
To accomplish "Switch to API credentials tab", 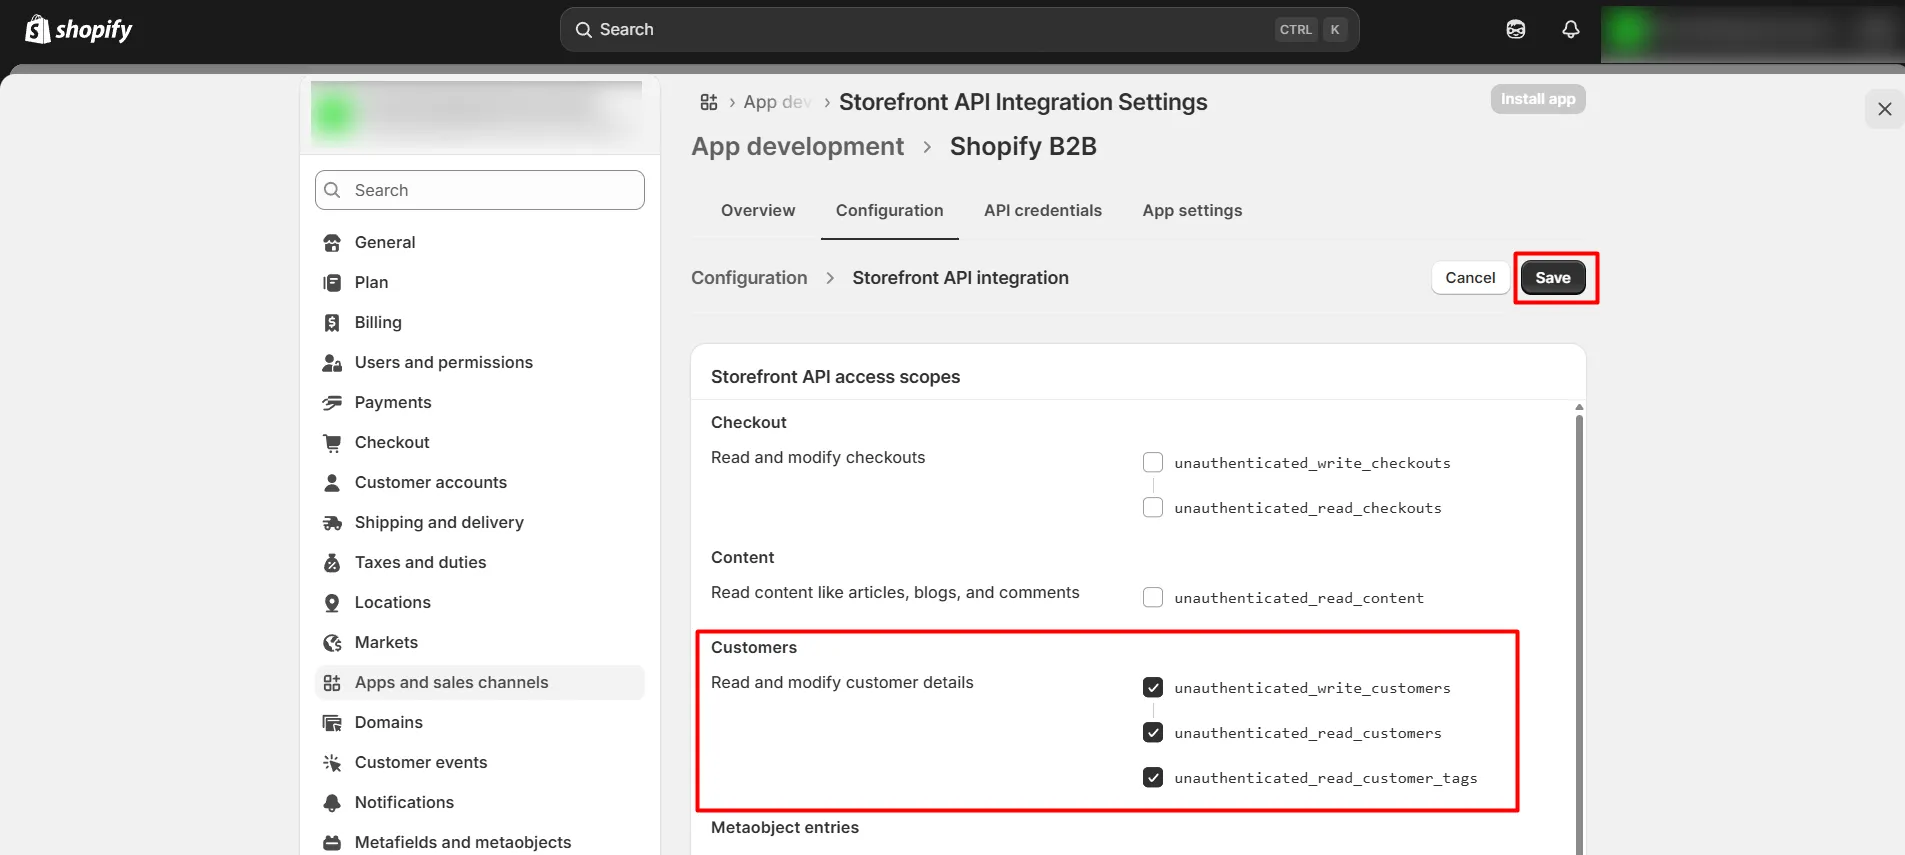I will click(x=1043, y=210).
